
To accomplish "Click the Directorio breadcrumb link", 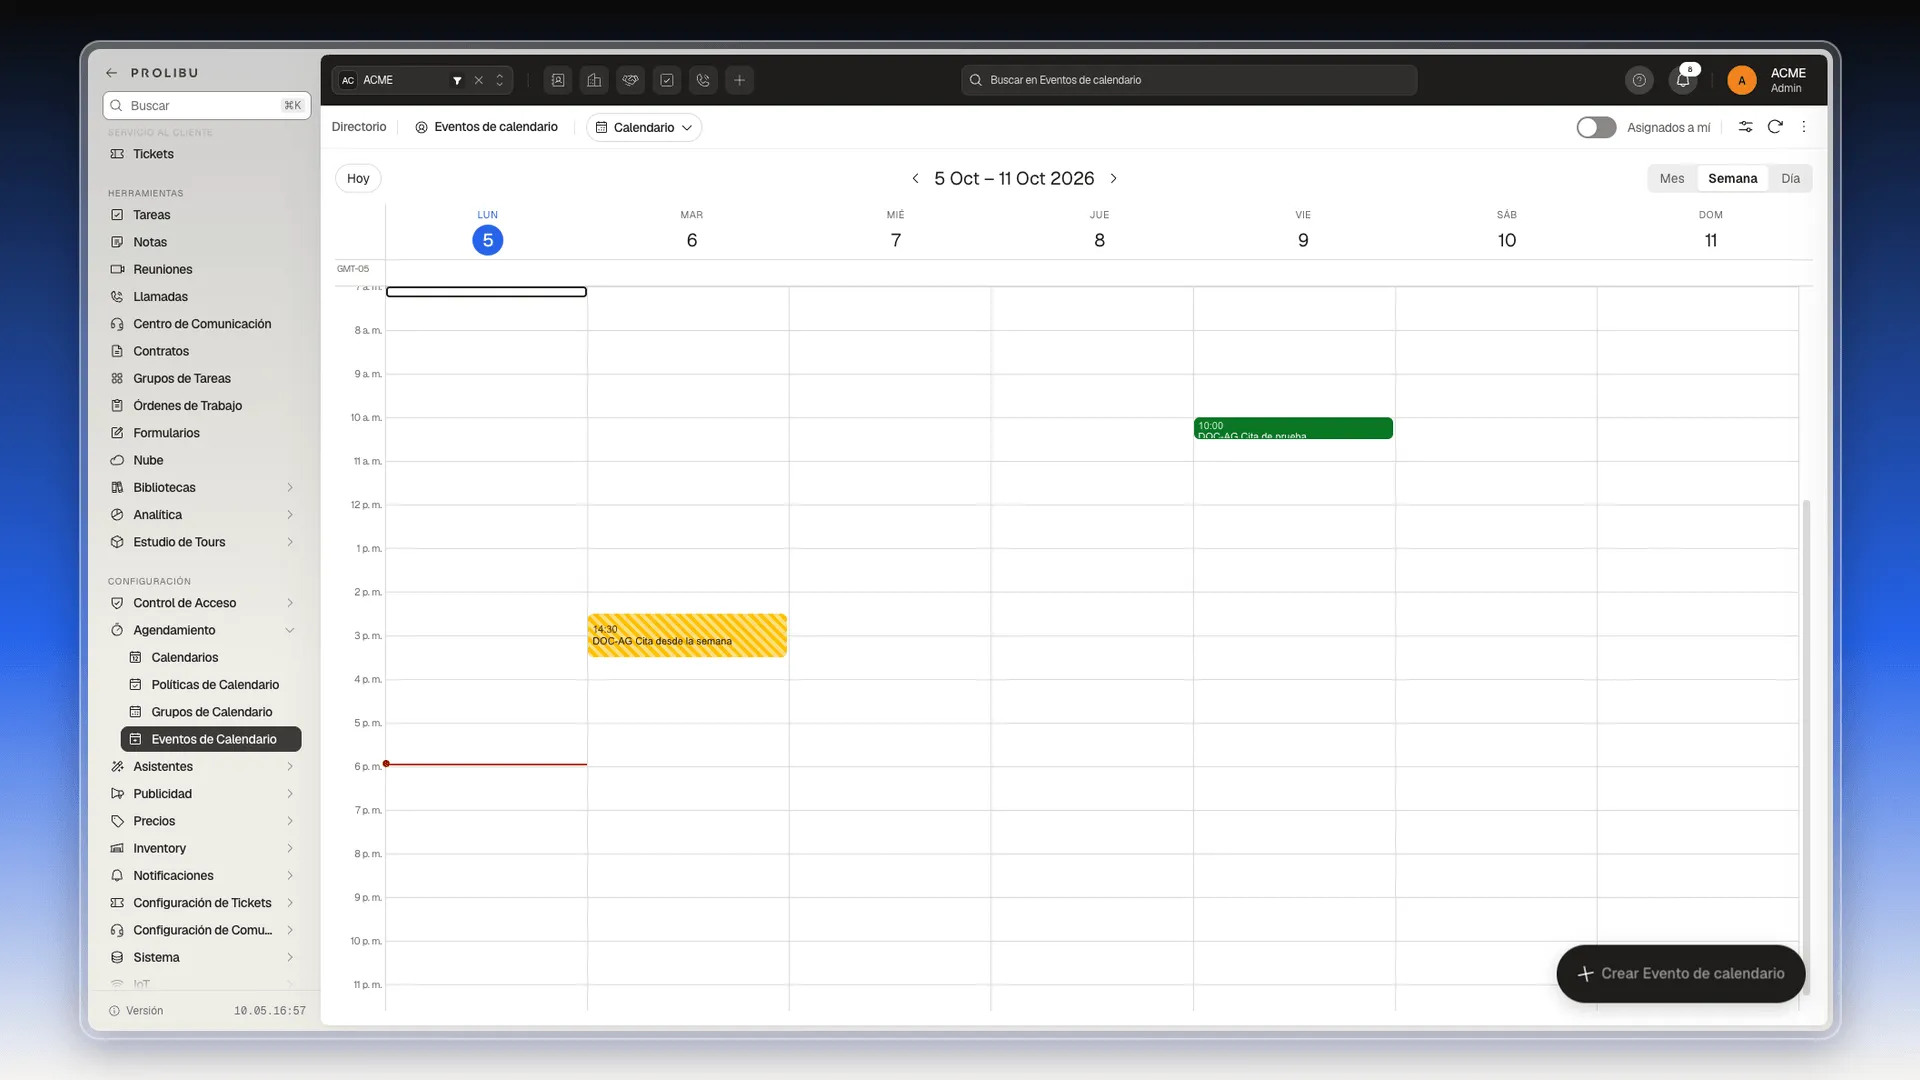I will coord(359,127).
